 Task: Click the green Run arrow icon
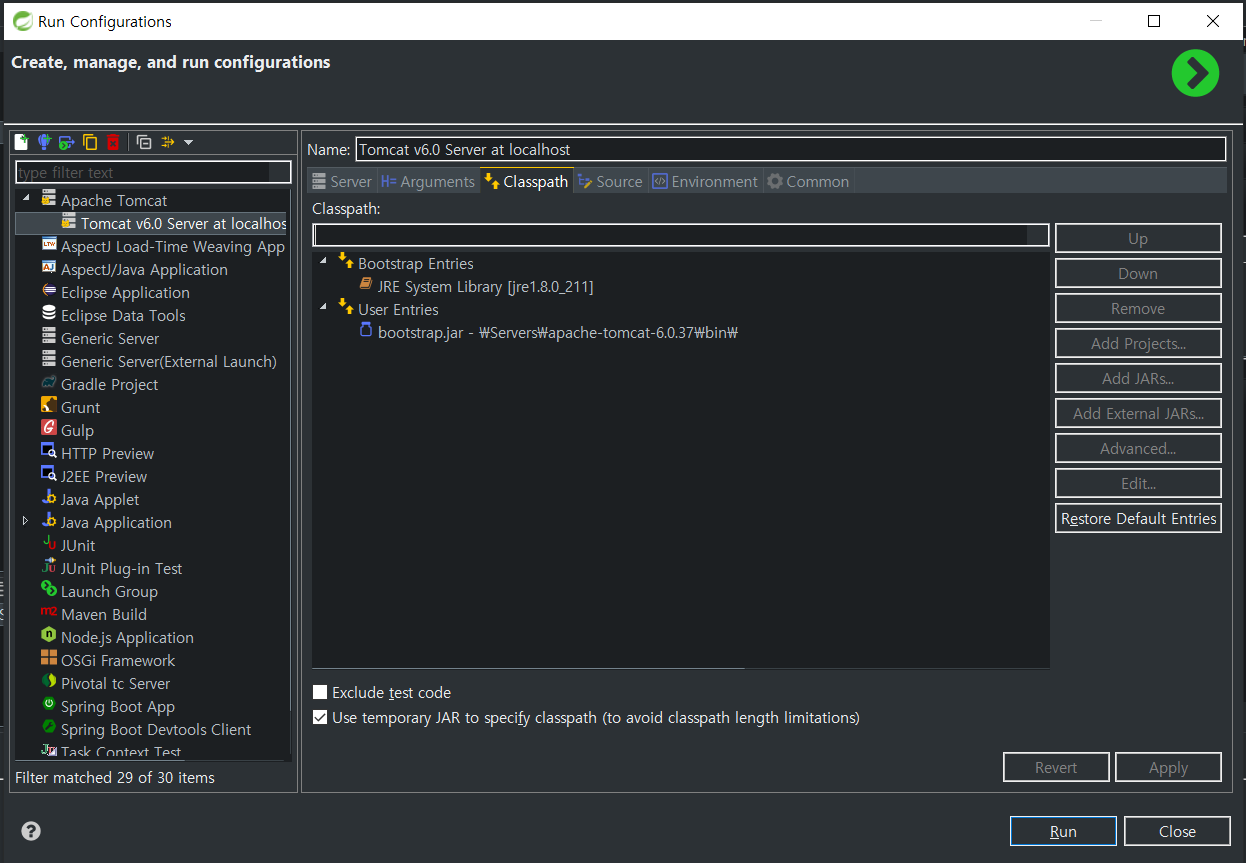tap(1195, 73)
